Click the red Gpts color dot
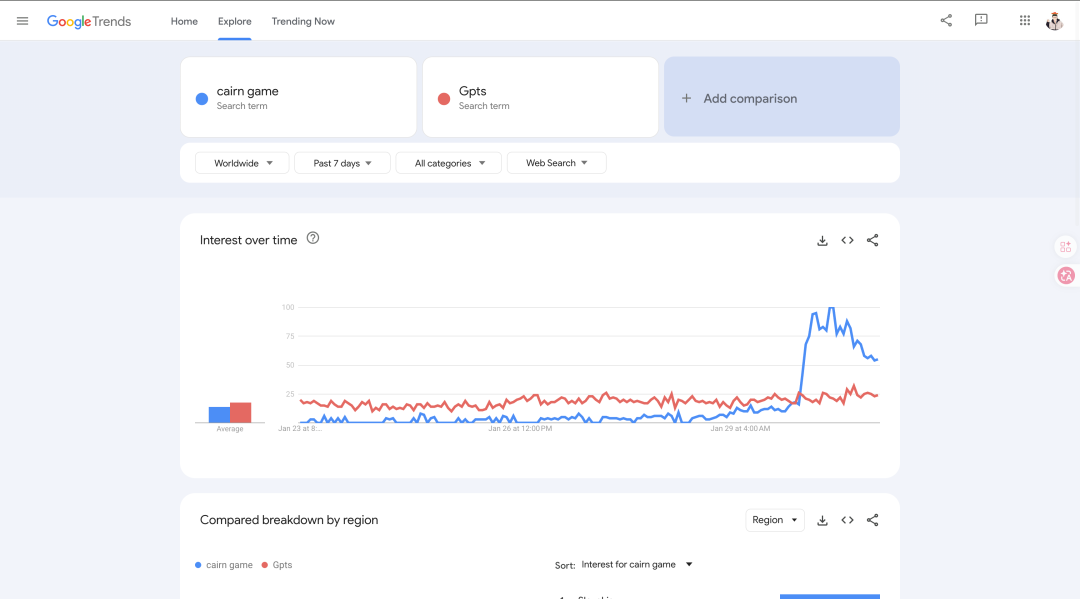 [444, 98]
